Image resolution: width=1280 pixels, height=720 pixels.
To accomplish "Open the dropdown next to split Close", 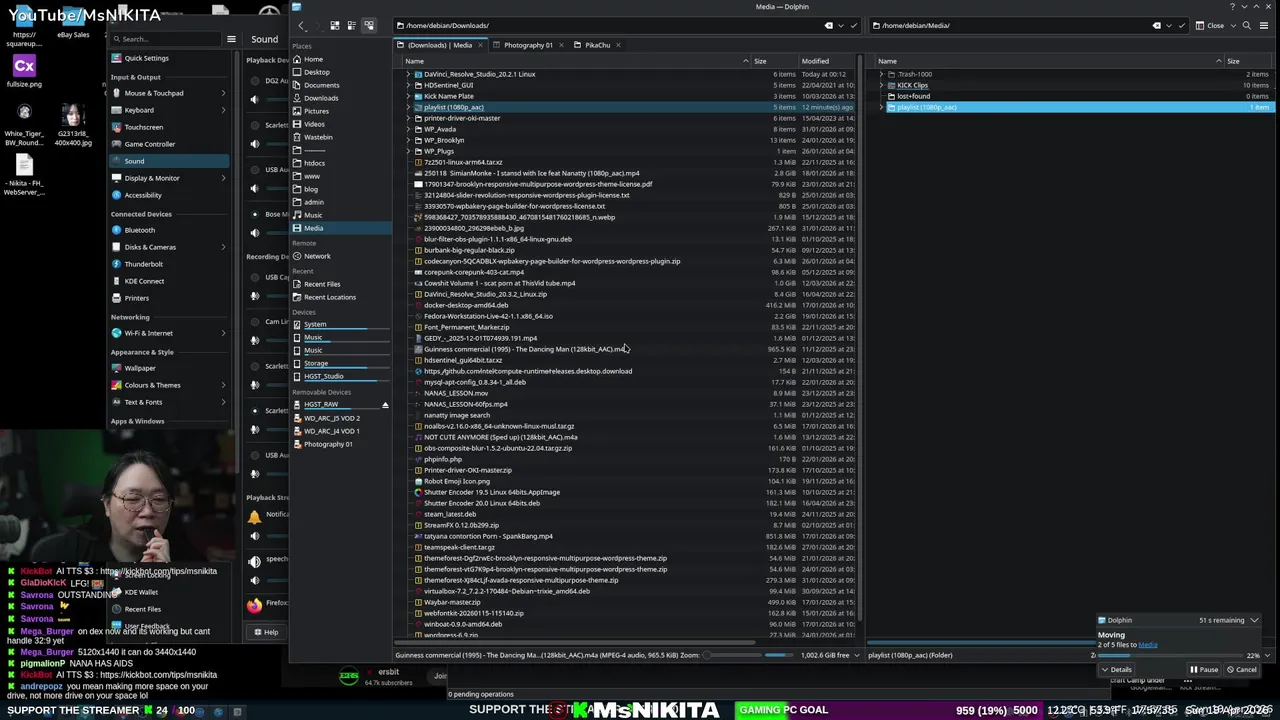I will tap(1232, 25).
